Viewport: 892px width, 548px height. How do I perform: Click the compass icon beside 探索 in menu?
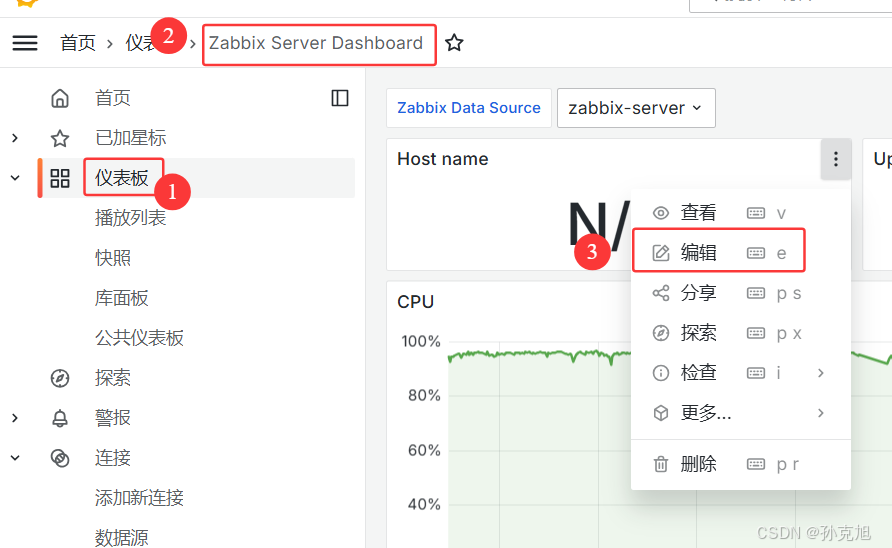point(660,333)
